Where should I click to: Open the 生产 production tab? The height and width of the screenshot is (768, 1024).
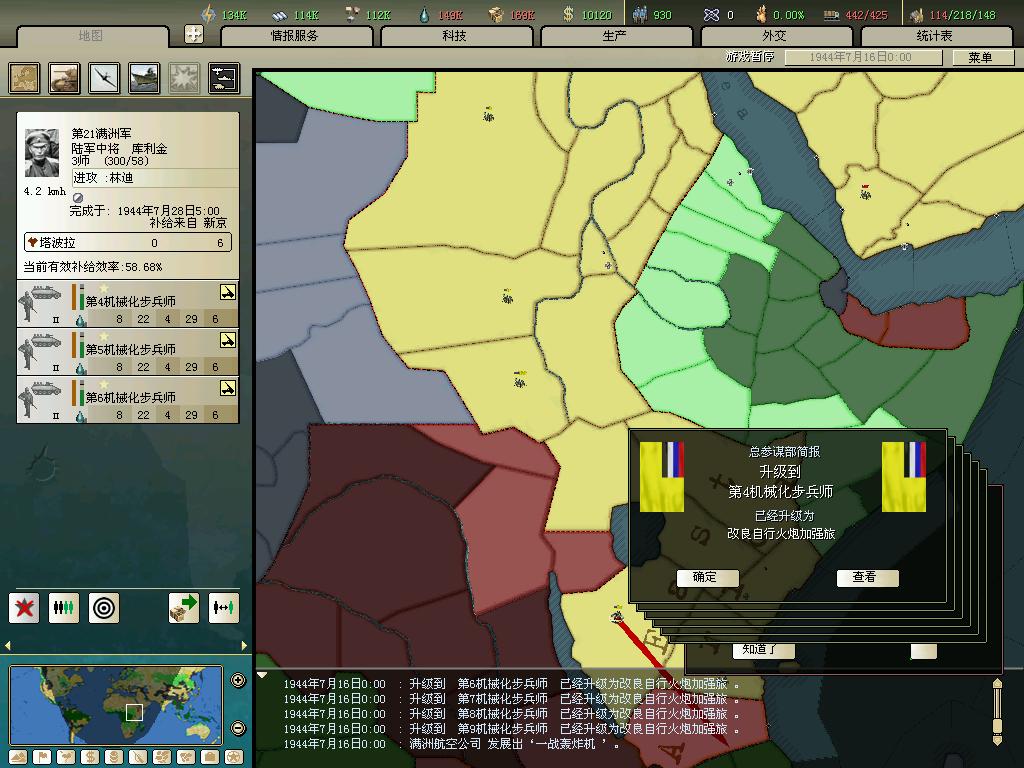coord(615,36)
